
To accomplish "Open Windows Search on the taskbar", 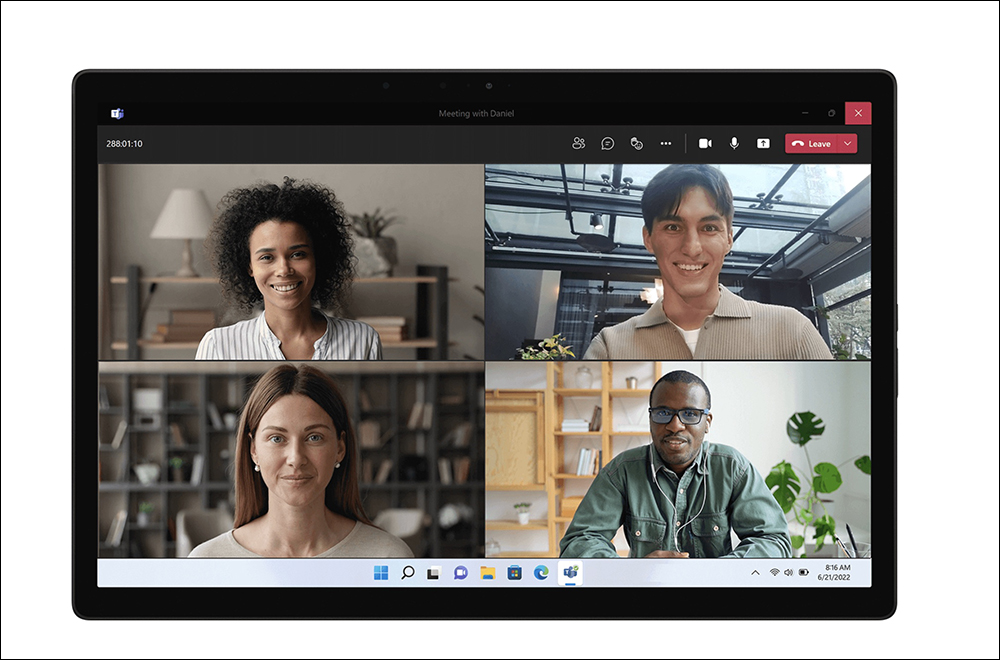I will [x=407, y=573].
